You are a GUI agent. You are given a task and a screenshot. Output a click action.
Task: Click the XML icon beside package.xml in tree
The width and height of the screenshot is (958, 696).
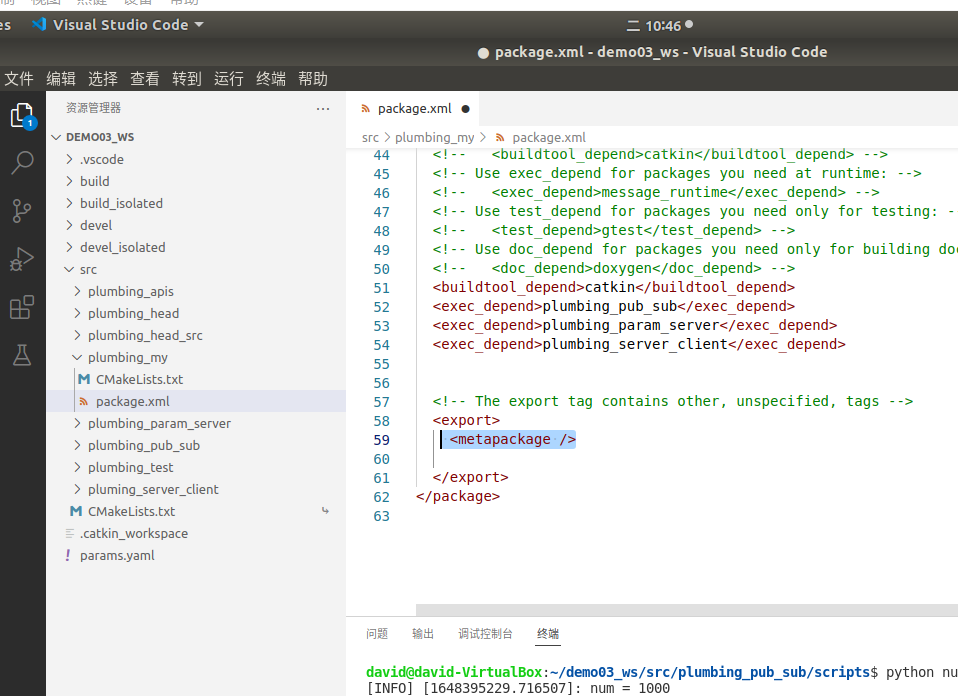(84, 401)
